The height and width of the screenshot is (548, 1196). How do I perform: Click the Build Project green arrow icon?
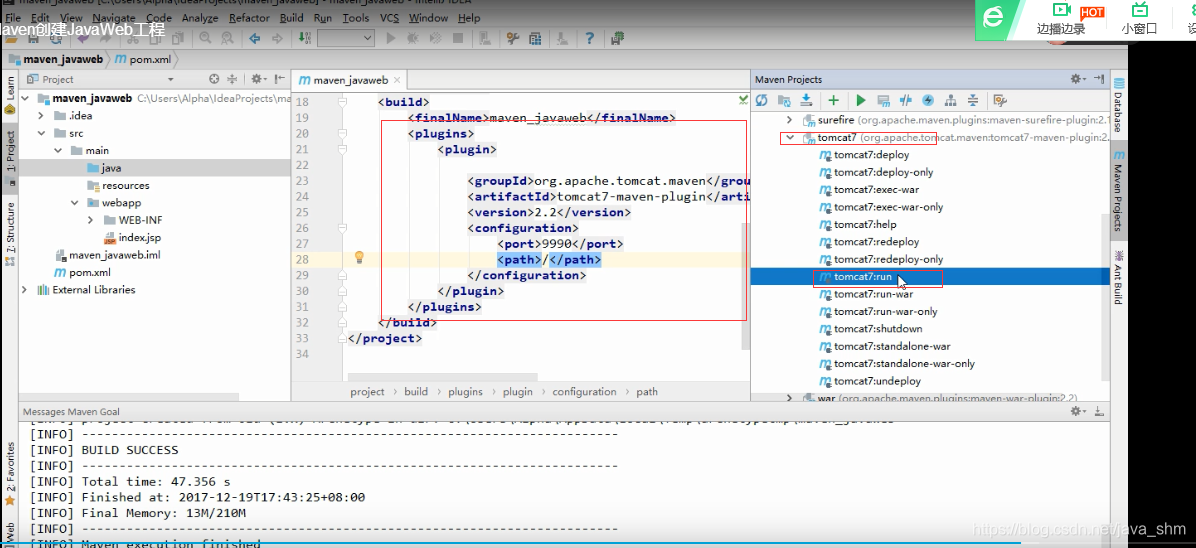coord(305,37)
